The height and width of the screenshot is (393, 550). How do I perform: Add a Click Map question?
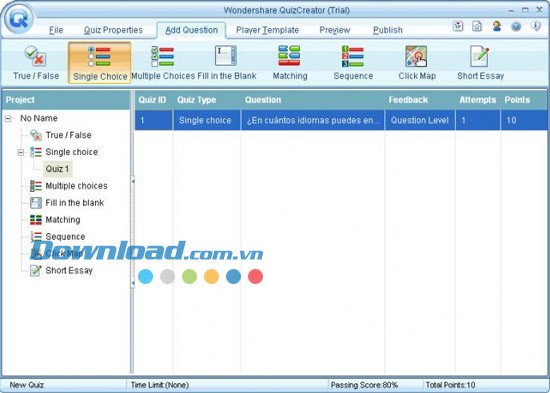coord(417,63)
